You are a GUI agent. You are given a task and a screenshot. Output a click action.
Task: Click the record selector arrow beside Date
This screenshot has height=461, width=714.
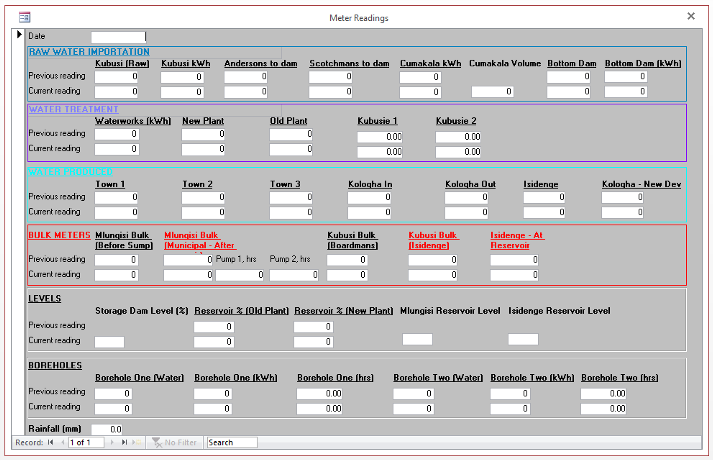point(19,35)
